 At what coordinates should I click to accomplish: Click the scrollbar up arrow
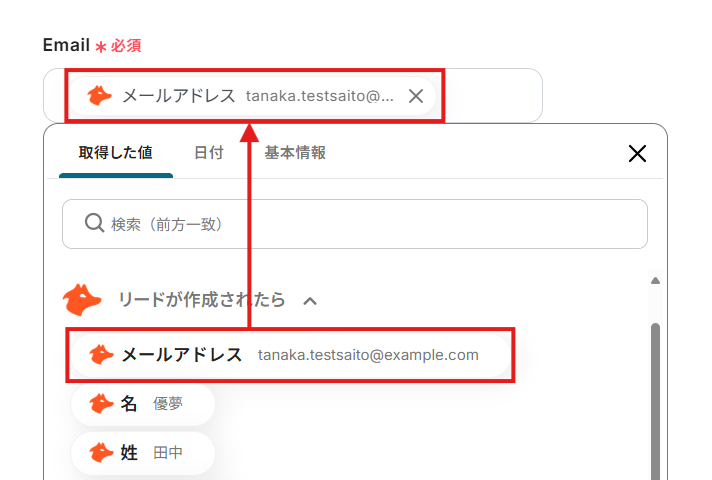[x=656, y=281]
